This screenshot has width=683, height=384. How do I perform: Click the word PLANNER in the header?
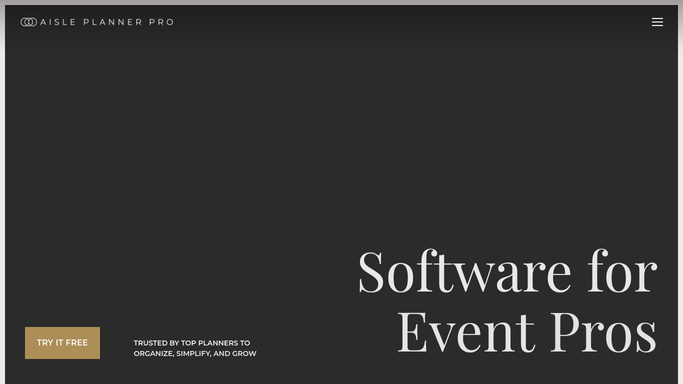[113, 22]
